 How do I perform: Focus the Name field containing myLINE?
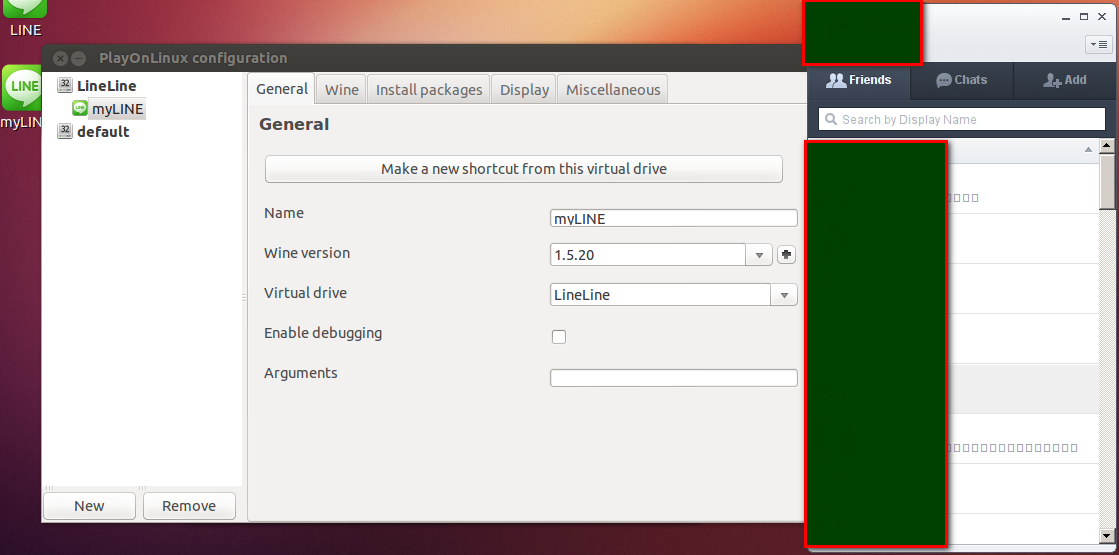[673, 218]
